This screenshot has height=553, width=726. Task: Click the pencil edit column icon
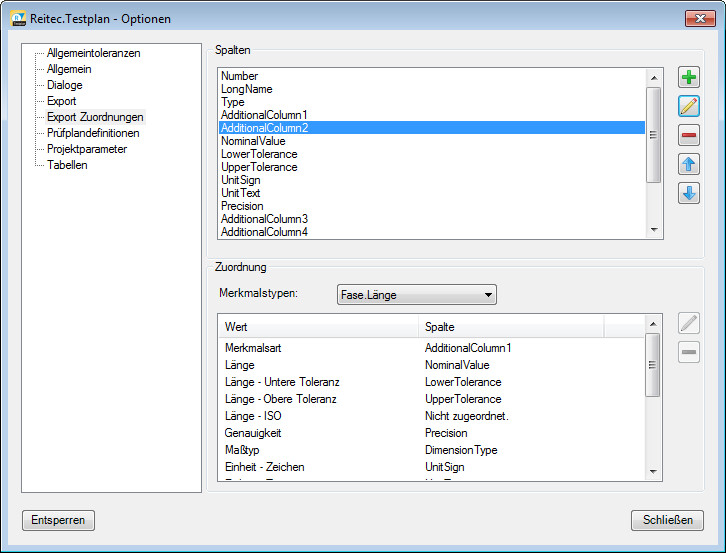click(689, 106)
